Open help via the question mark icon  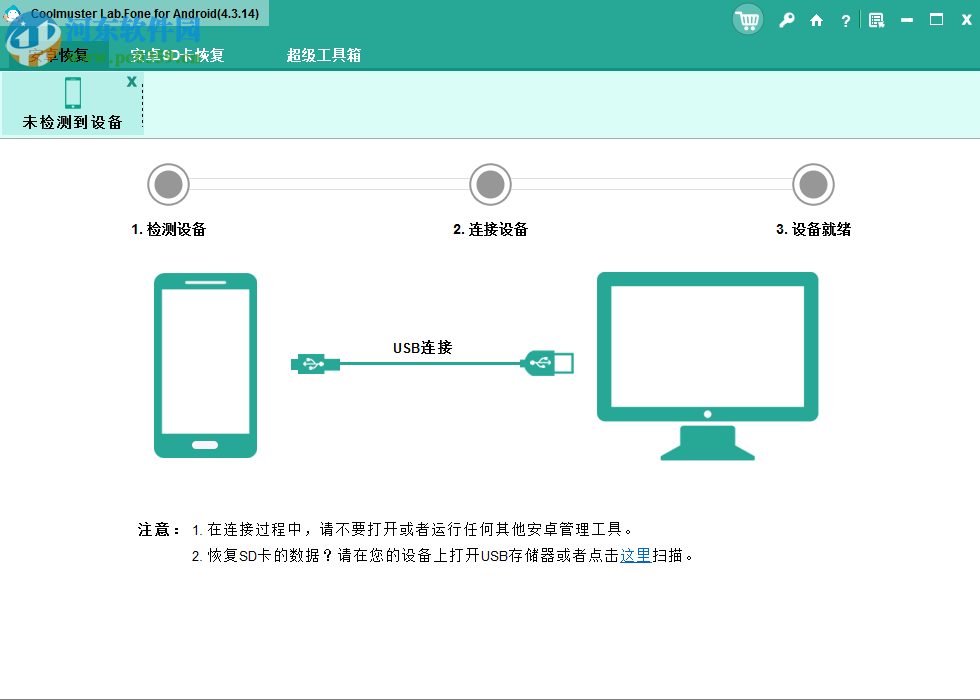[845, 19]
